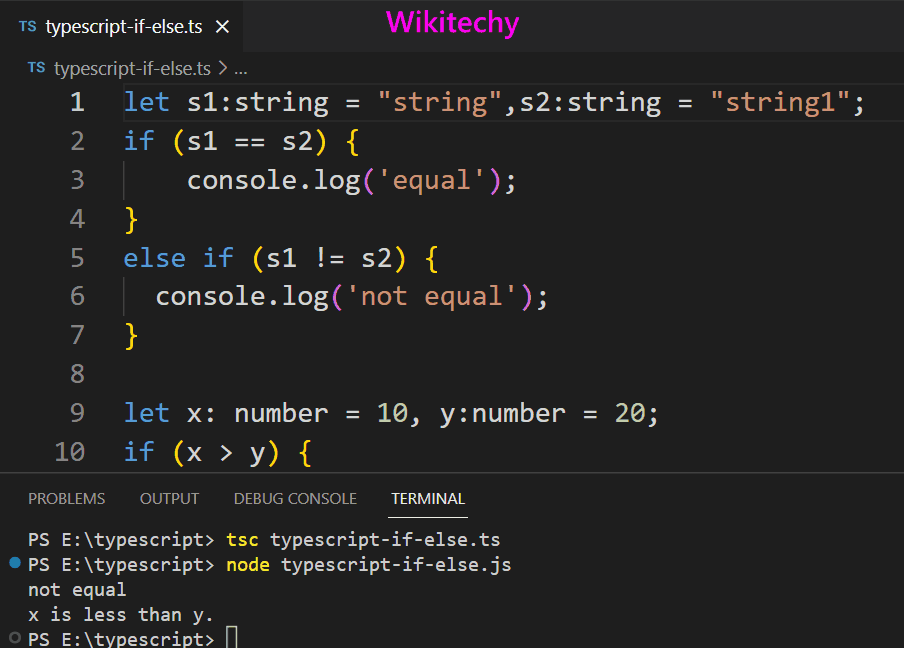Select the TERMINAL panel tab
Viewport: 904px width, 648px height.
pyautogui.click(x=428, y=498)
